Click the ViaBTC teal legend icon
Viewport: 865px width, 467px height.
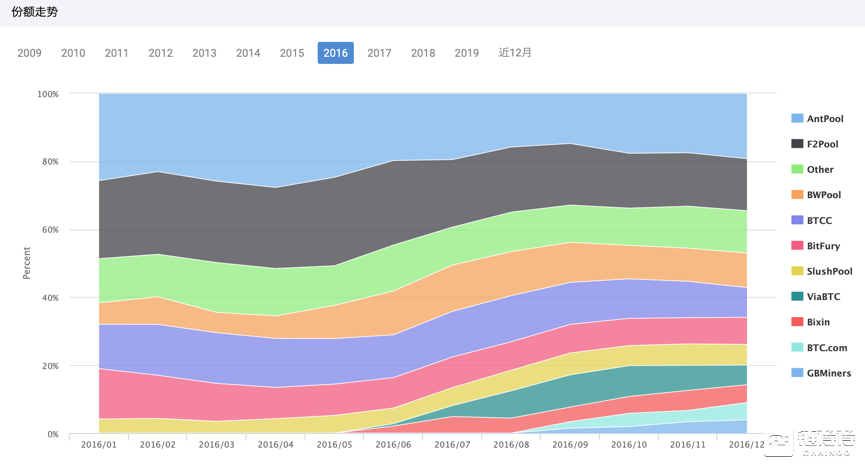797,297
